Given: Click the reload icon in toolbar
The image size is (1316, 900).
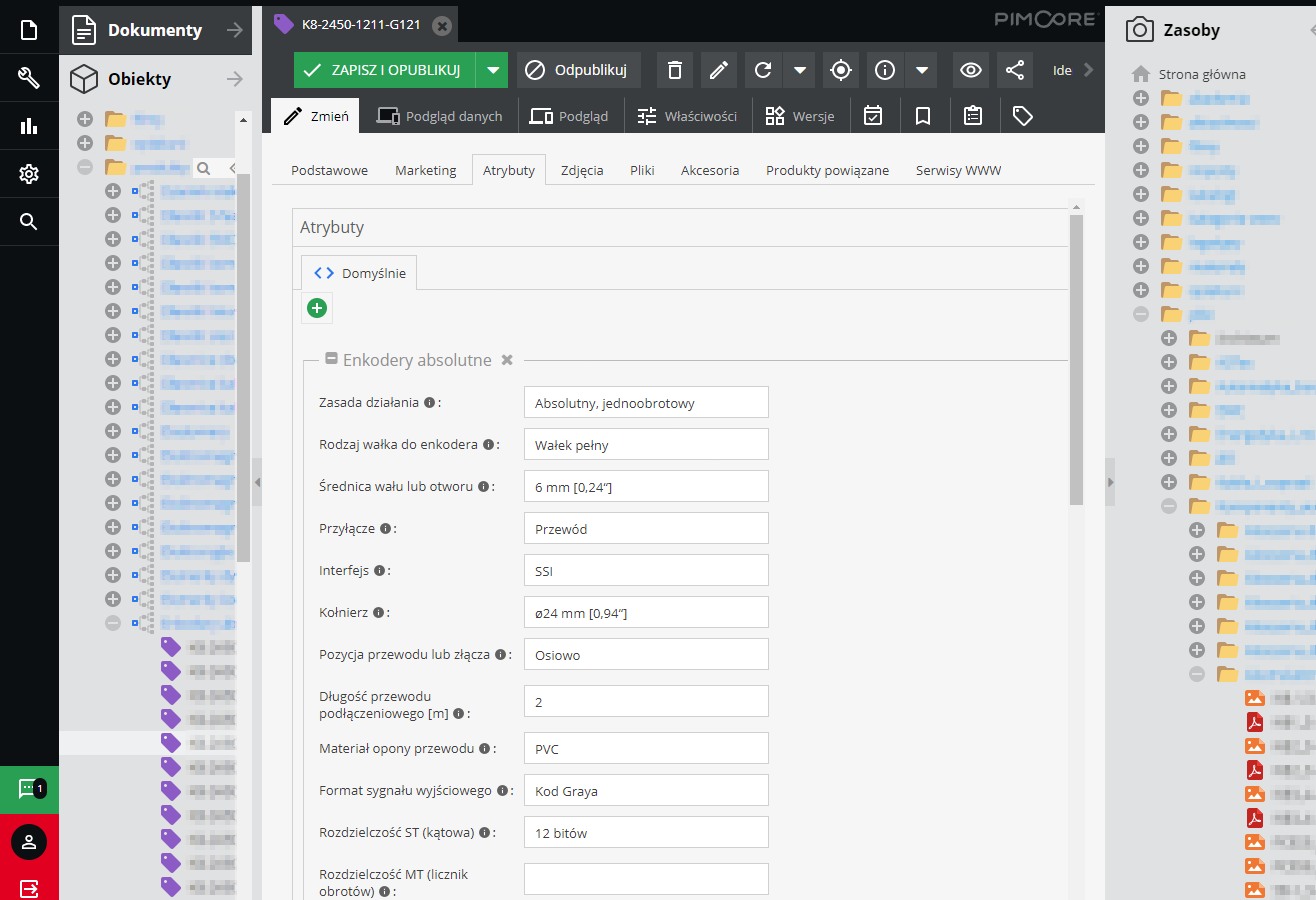Looking at the screenshot, I should click(763, 70).
